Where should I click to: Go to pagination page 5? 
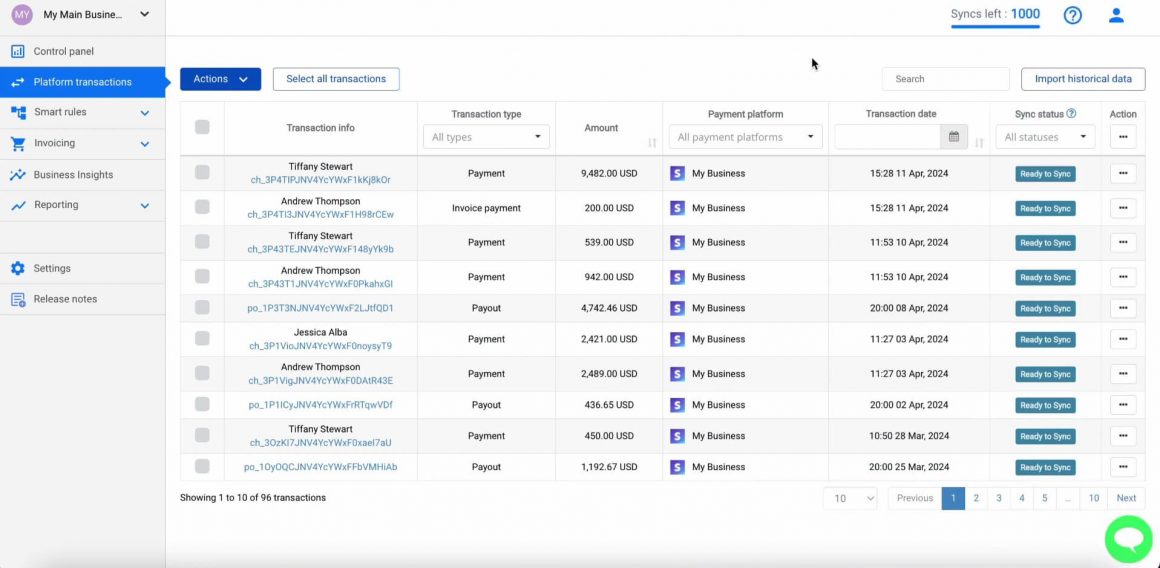click(1045, 498)
